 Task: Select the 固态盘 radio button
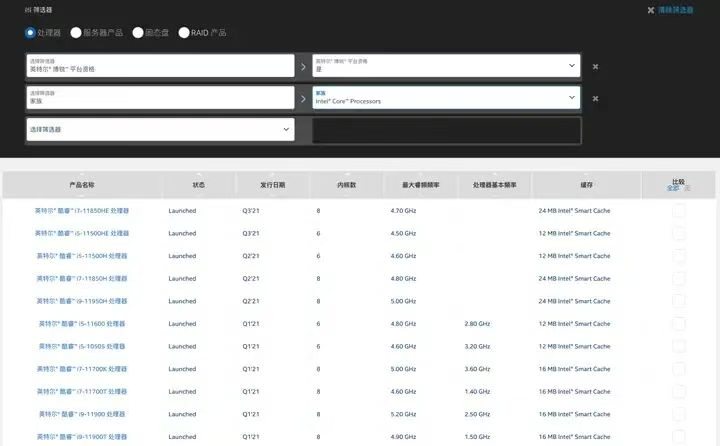tap(138, 33)
